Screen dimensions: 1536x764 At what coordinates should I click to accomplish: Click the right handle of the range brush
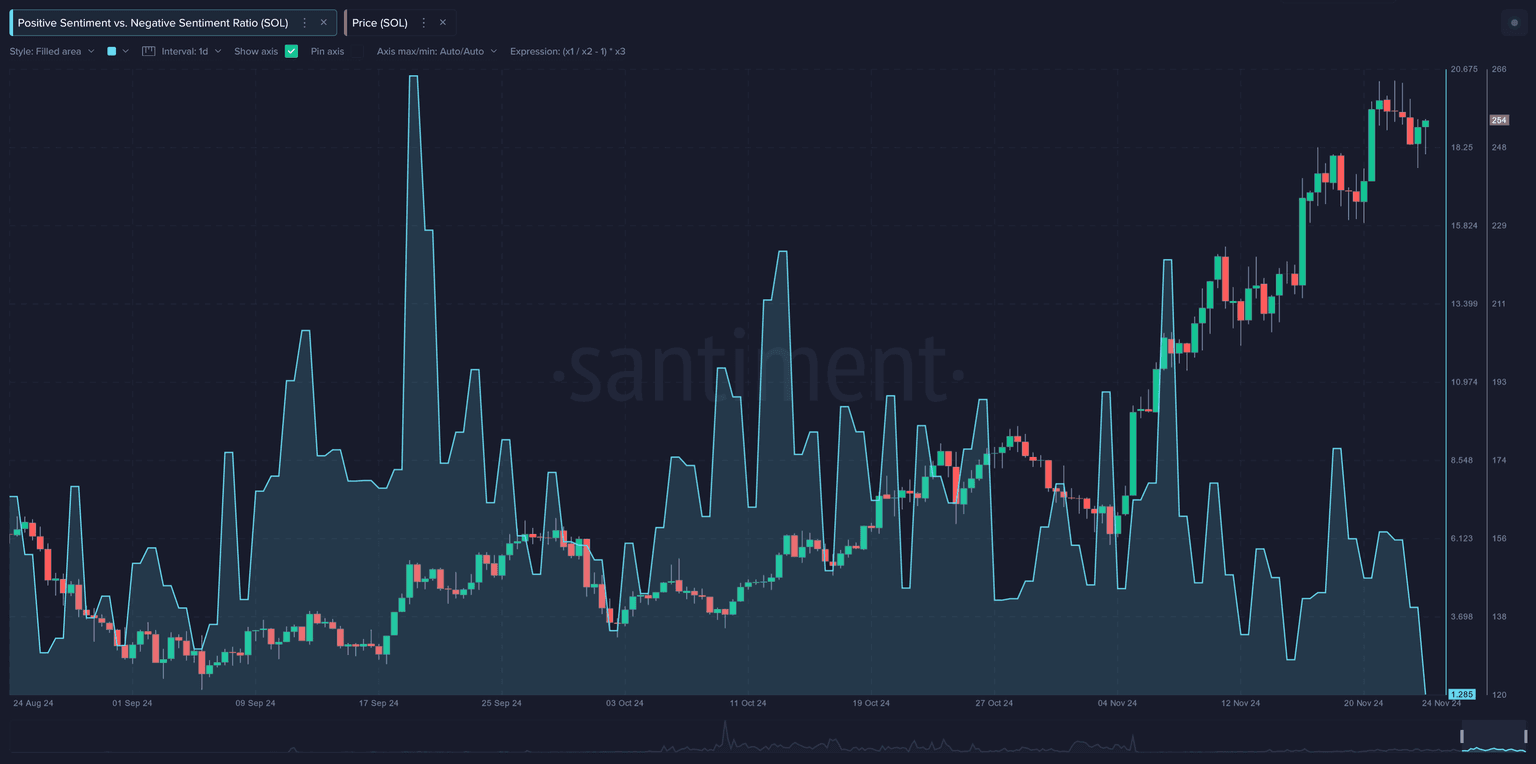click(x=1528, y=738)
